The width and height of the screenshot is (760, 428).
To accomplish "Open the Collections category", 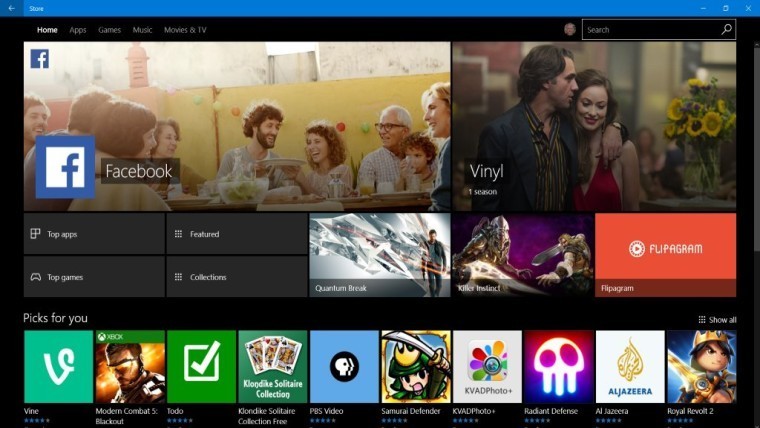I will tap(237, 277).
